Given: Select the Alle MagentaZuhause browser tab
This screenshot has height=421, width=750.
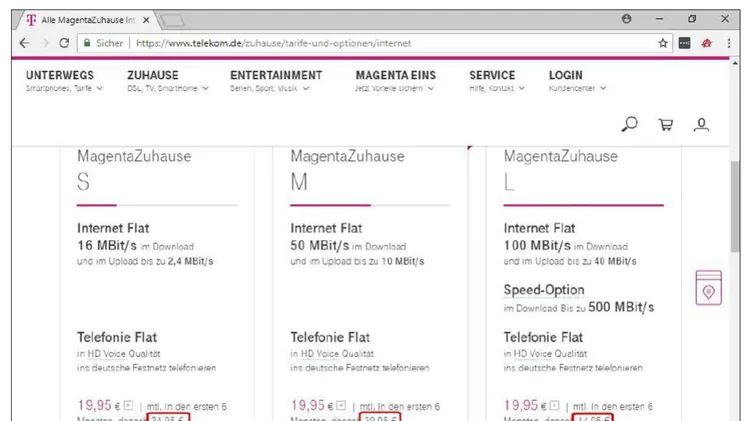Looking at the screenshot, I should click(88, 20).
